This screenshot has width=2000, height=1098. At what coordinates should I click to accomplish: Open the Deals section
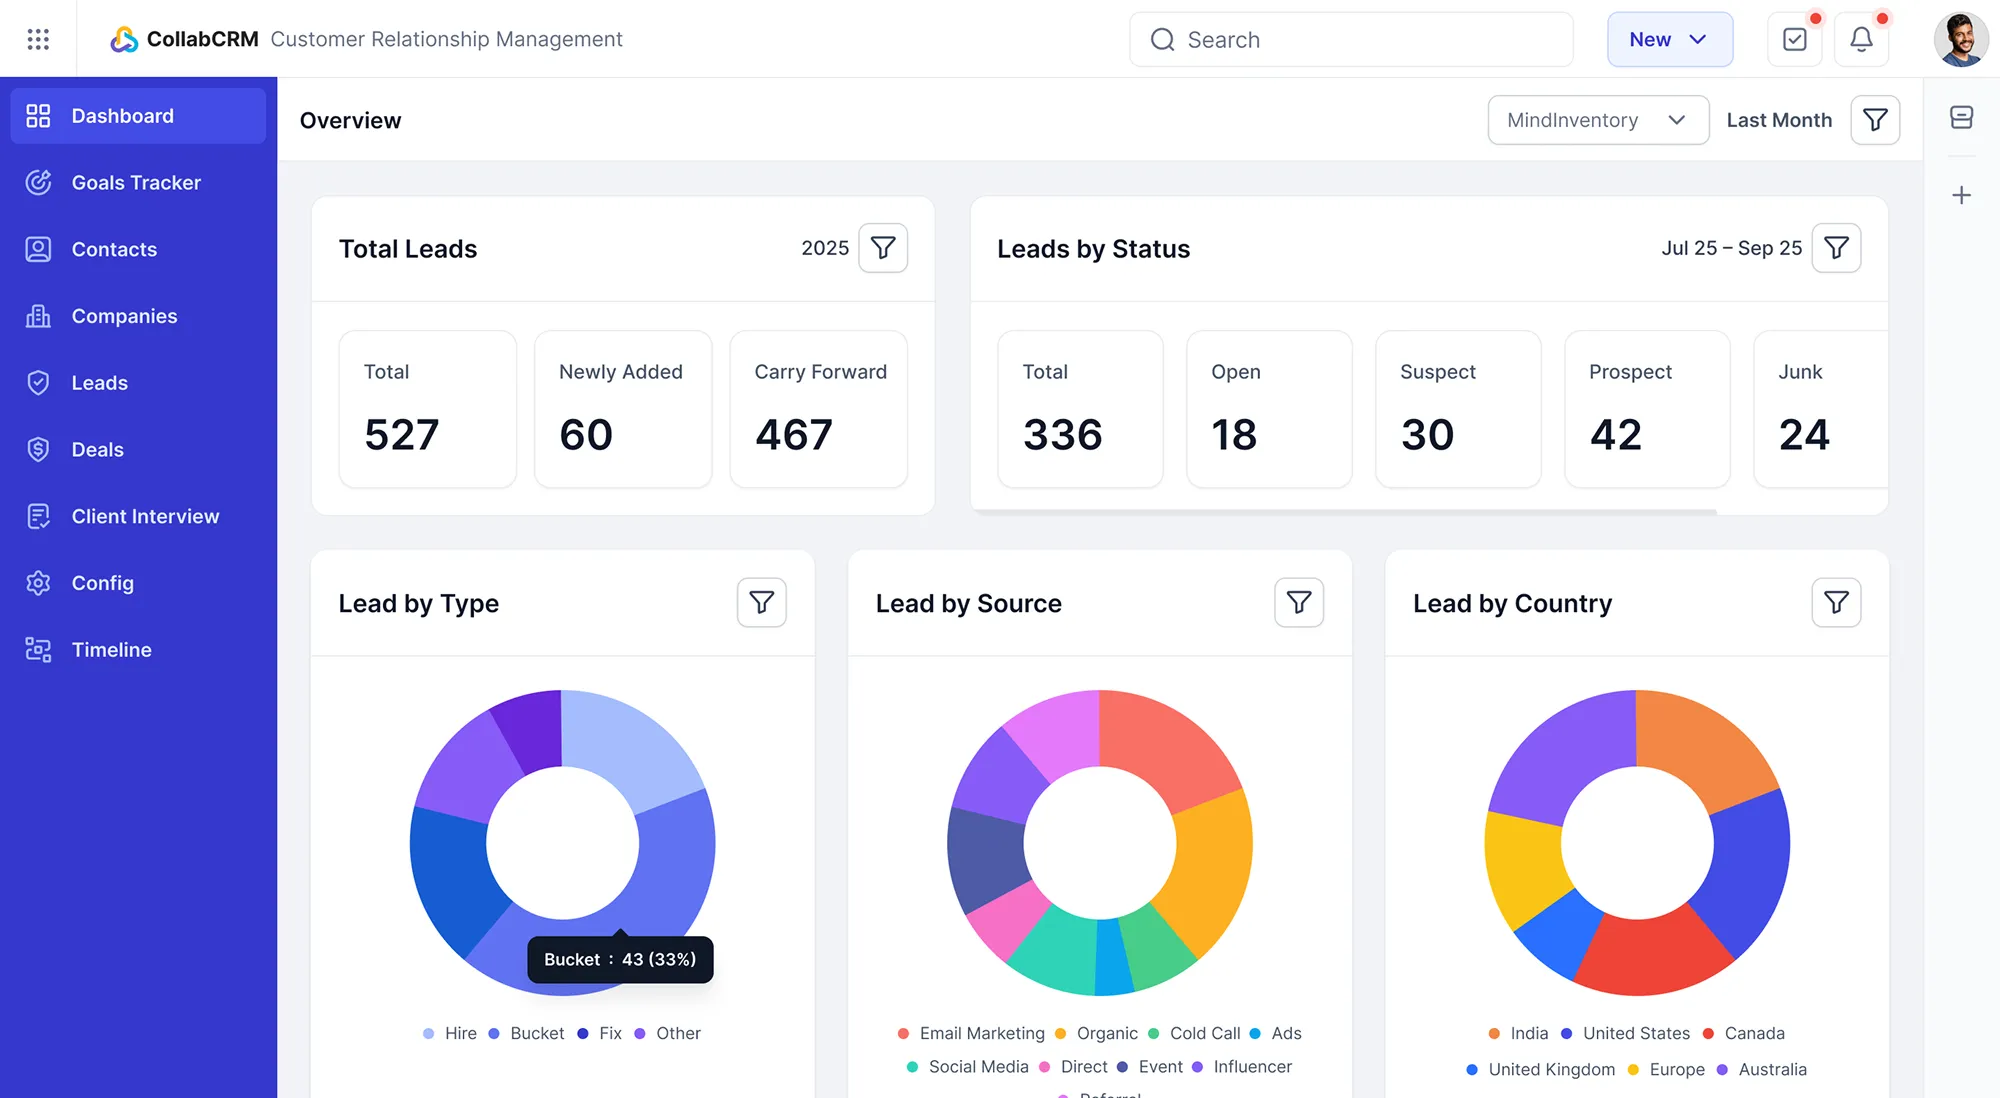pyautogui.click(x=98, y=449)
